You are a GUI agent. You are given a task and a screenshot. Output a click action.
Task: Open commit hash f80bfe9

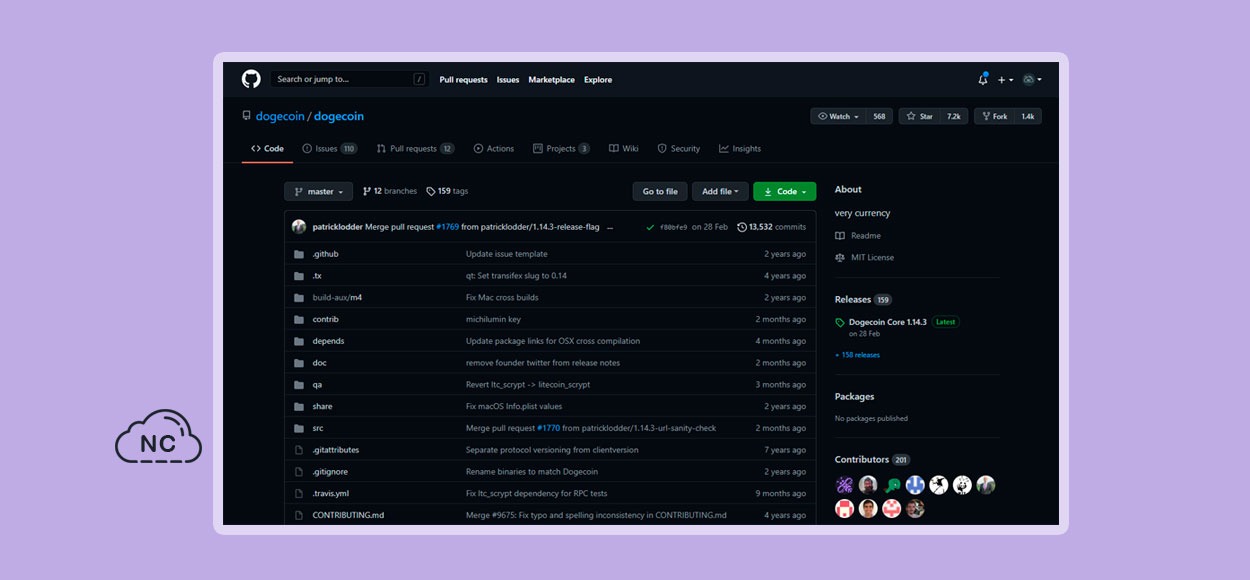(x=673, y=227)
